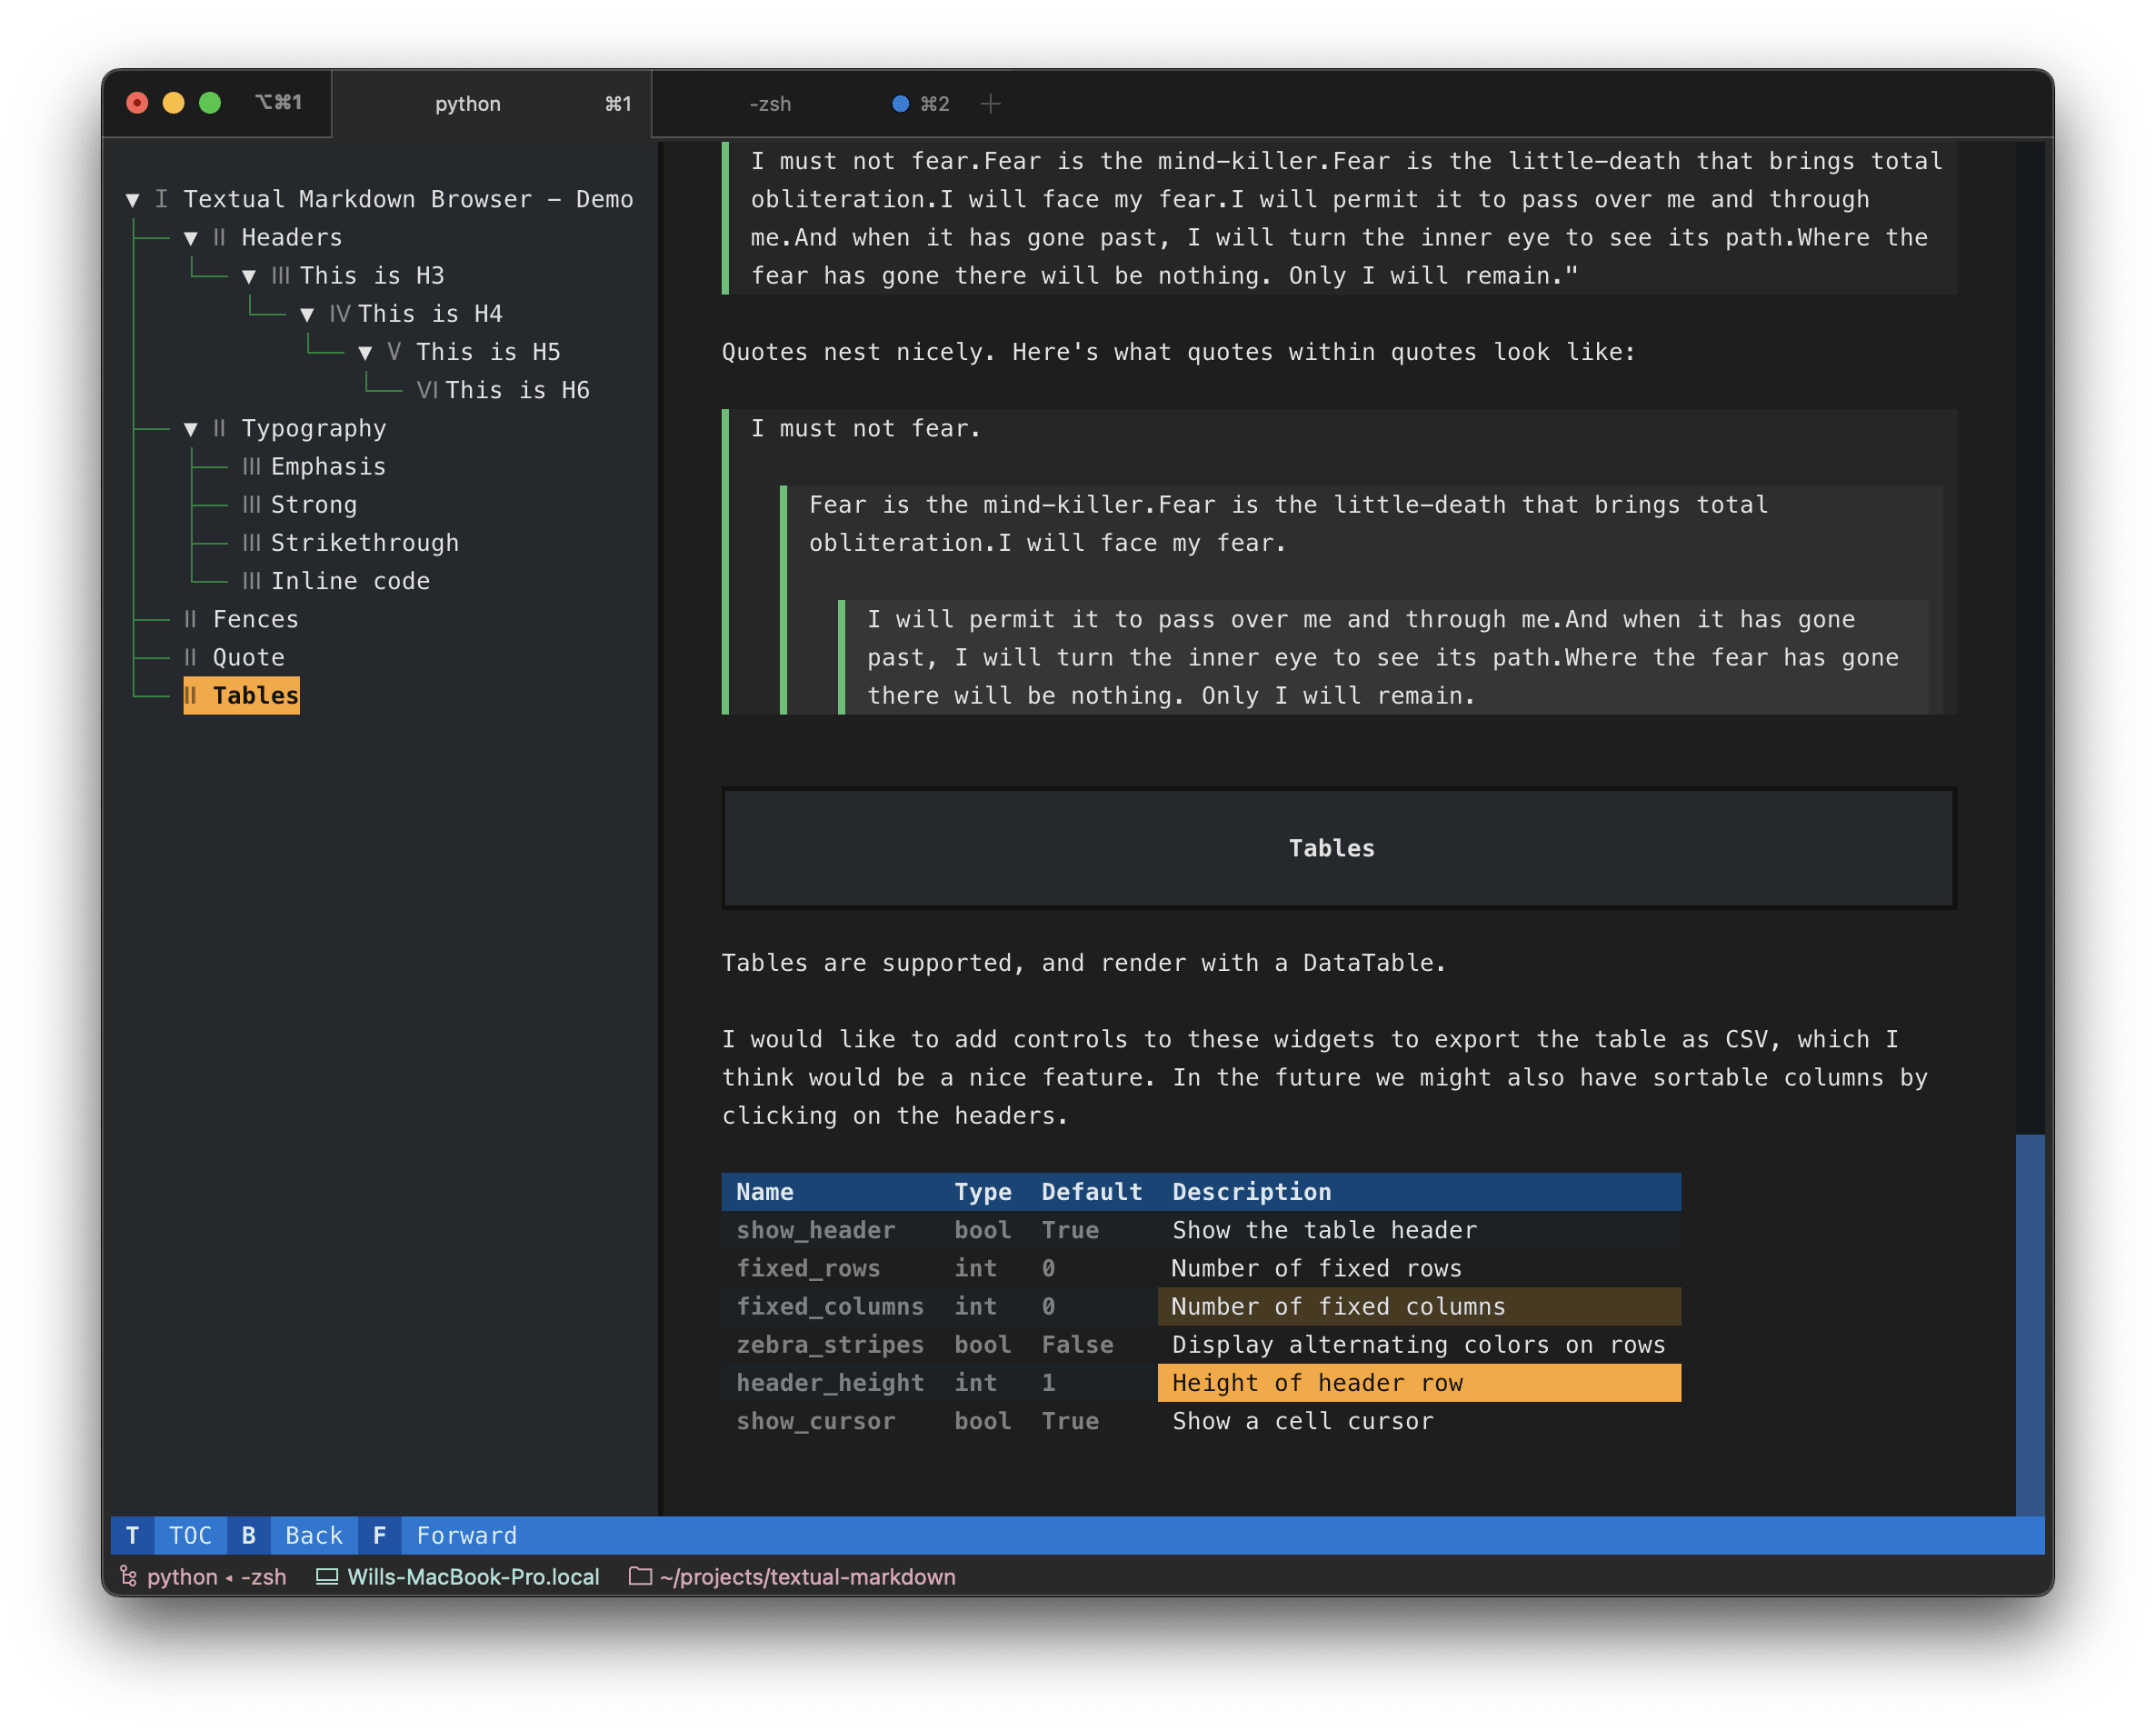The height and width of the screenshot is (1731, 2156).
Task: Click the Type column header
Action: [x=983, y=1192]
